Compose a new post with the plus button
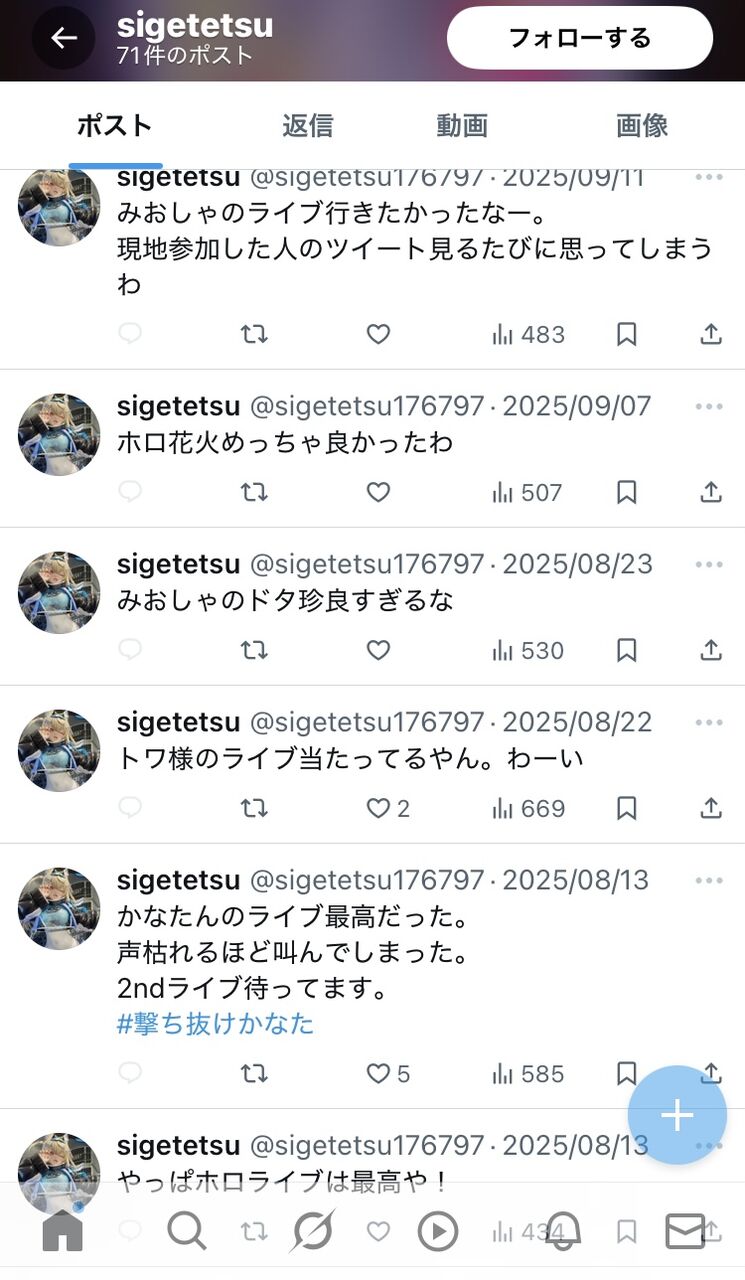Screen dimensions: 745x1280 pyautogui.click(x=677, y=1115)
